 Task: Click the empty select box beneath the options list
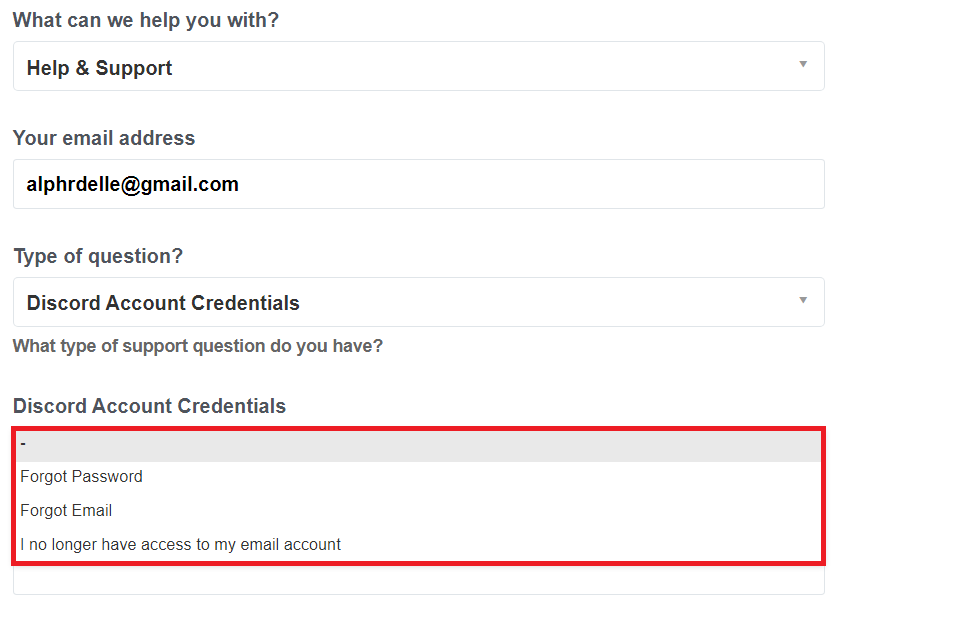419,580
